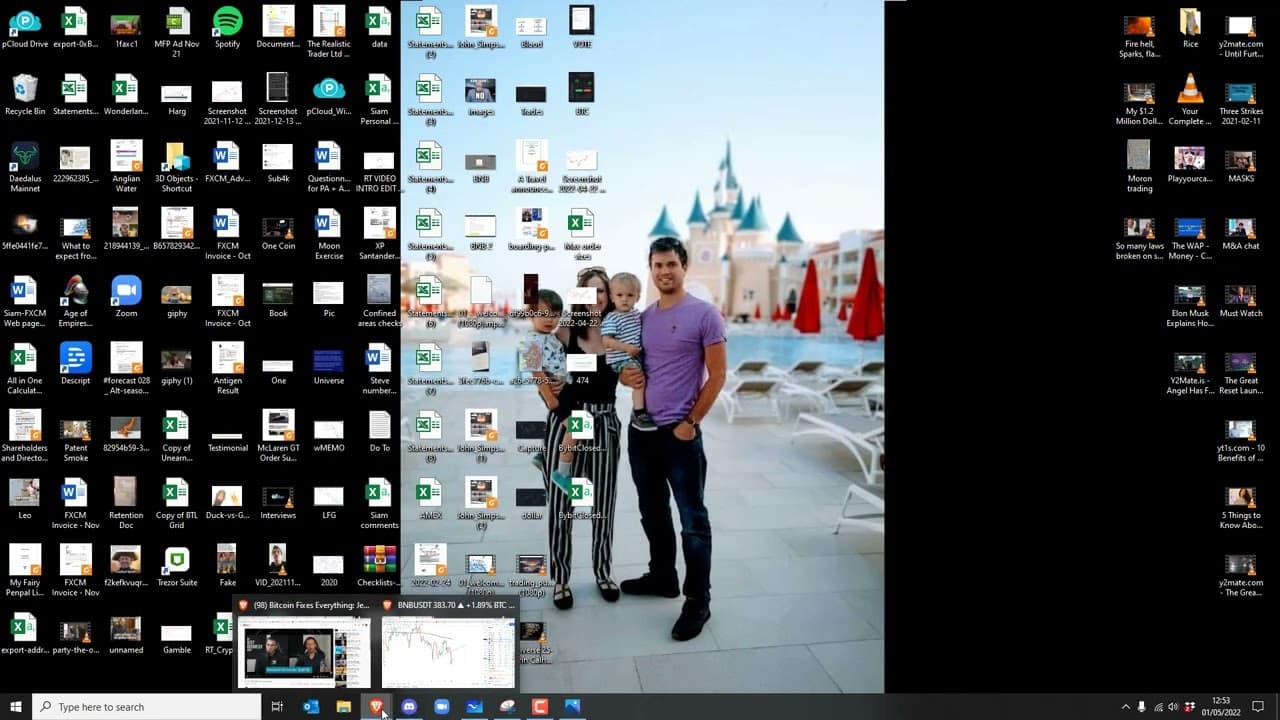Open the MASKS video file

(x=1241, y=166)
